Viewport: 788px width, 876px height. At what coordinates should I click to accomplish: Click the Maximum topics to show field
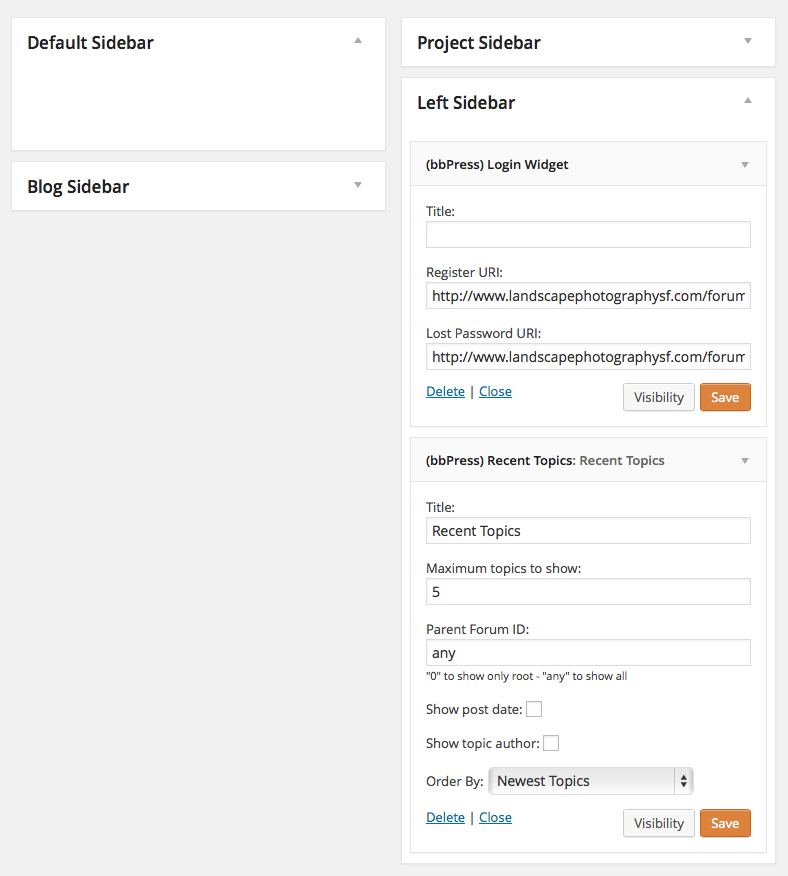(x=588, y=592)
